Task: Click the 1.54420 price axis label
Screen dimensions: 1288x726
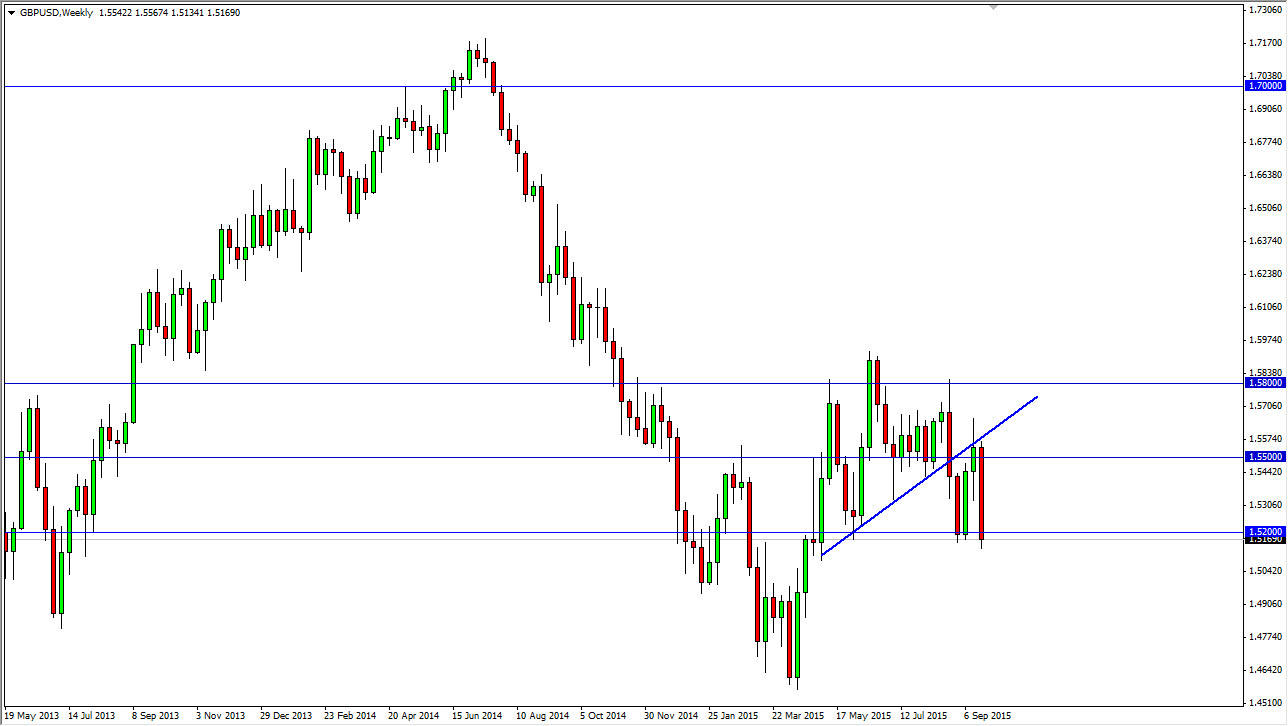Action: pyautogui.click(x=1266, y=472)
